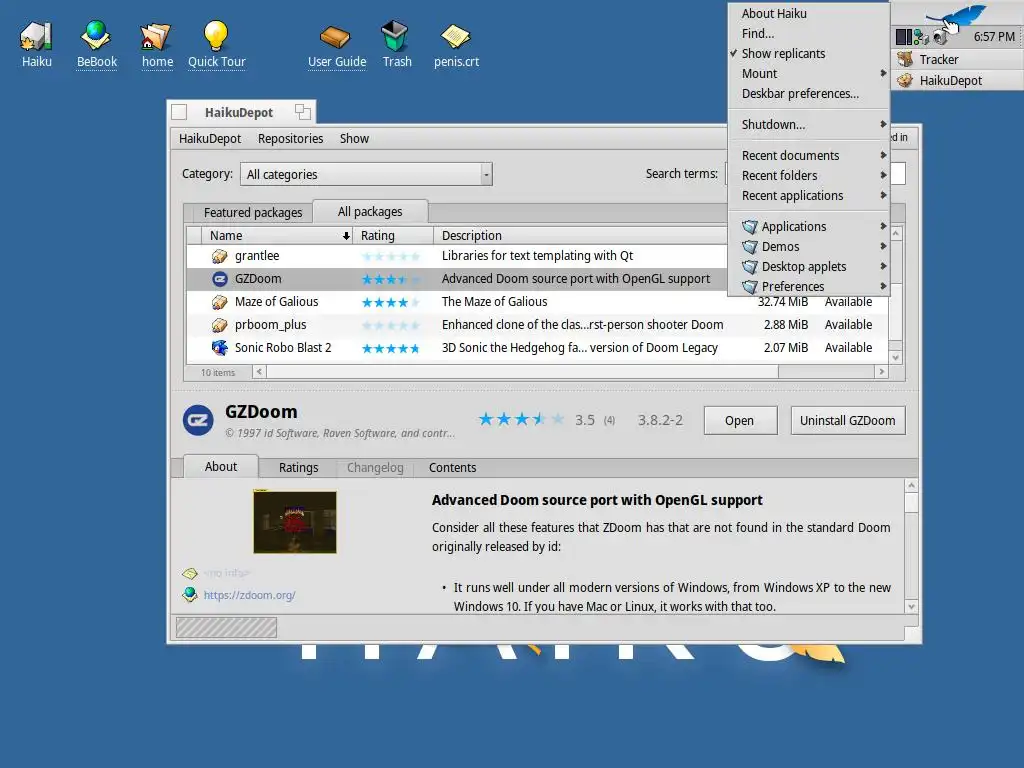Click the bottom progress bar

coord(226,628)
